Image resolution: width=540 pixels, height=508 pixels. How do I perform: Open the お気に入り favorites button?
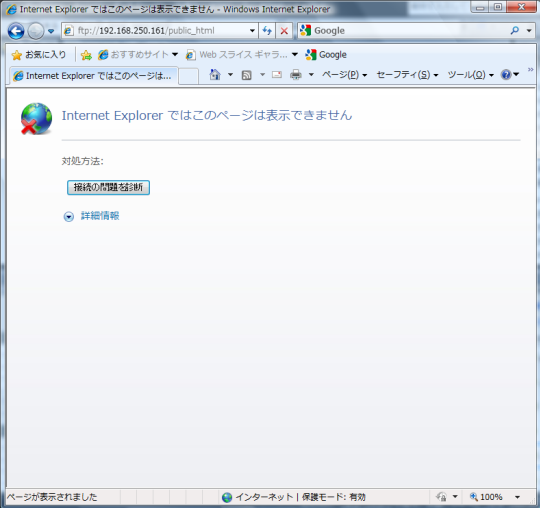pyautogui.click(x=39, y=54)
